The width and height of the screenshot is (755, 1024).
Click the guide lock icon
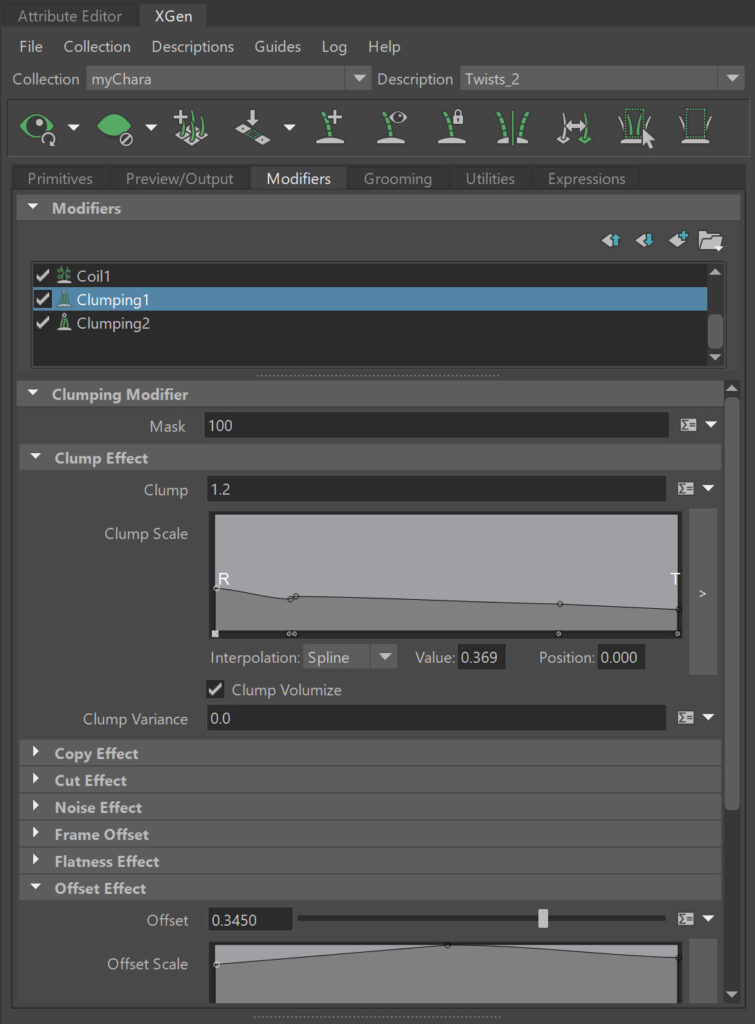452,127
